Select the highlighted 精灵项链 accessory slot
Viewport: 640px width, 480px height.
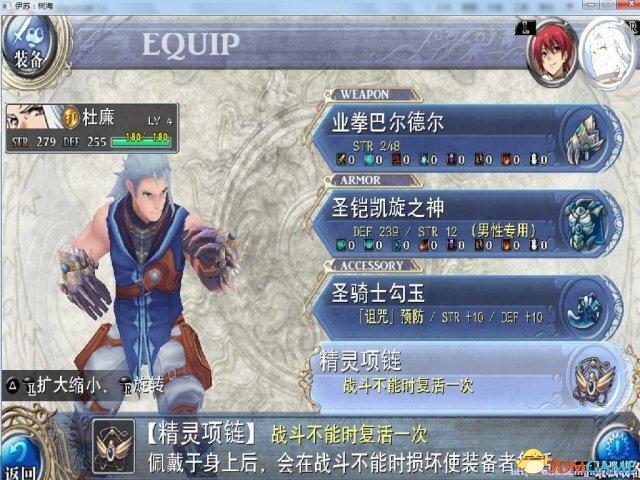click(469, 379)
